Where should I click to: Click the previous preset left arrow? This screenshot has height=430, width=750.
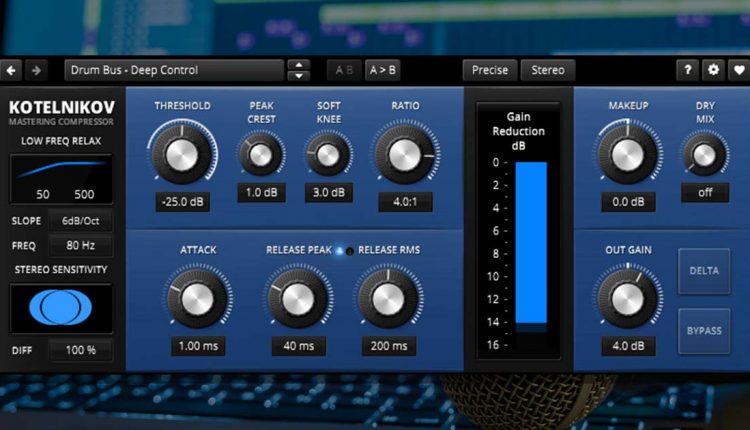[x=11, y=70]
